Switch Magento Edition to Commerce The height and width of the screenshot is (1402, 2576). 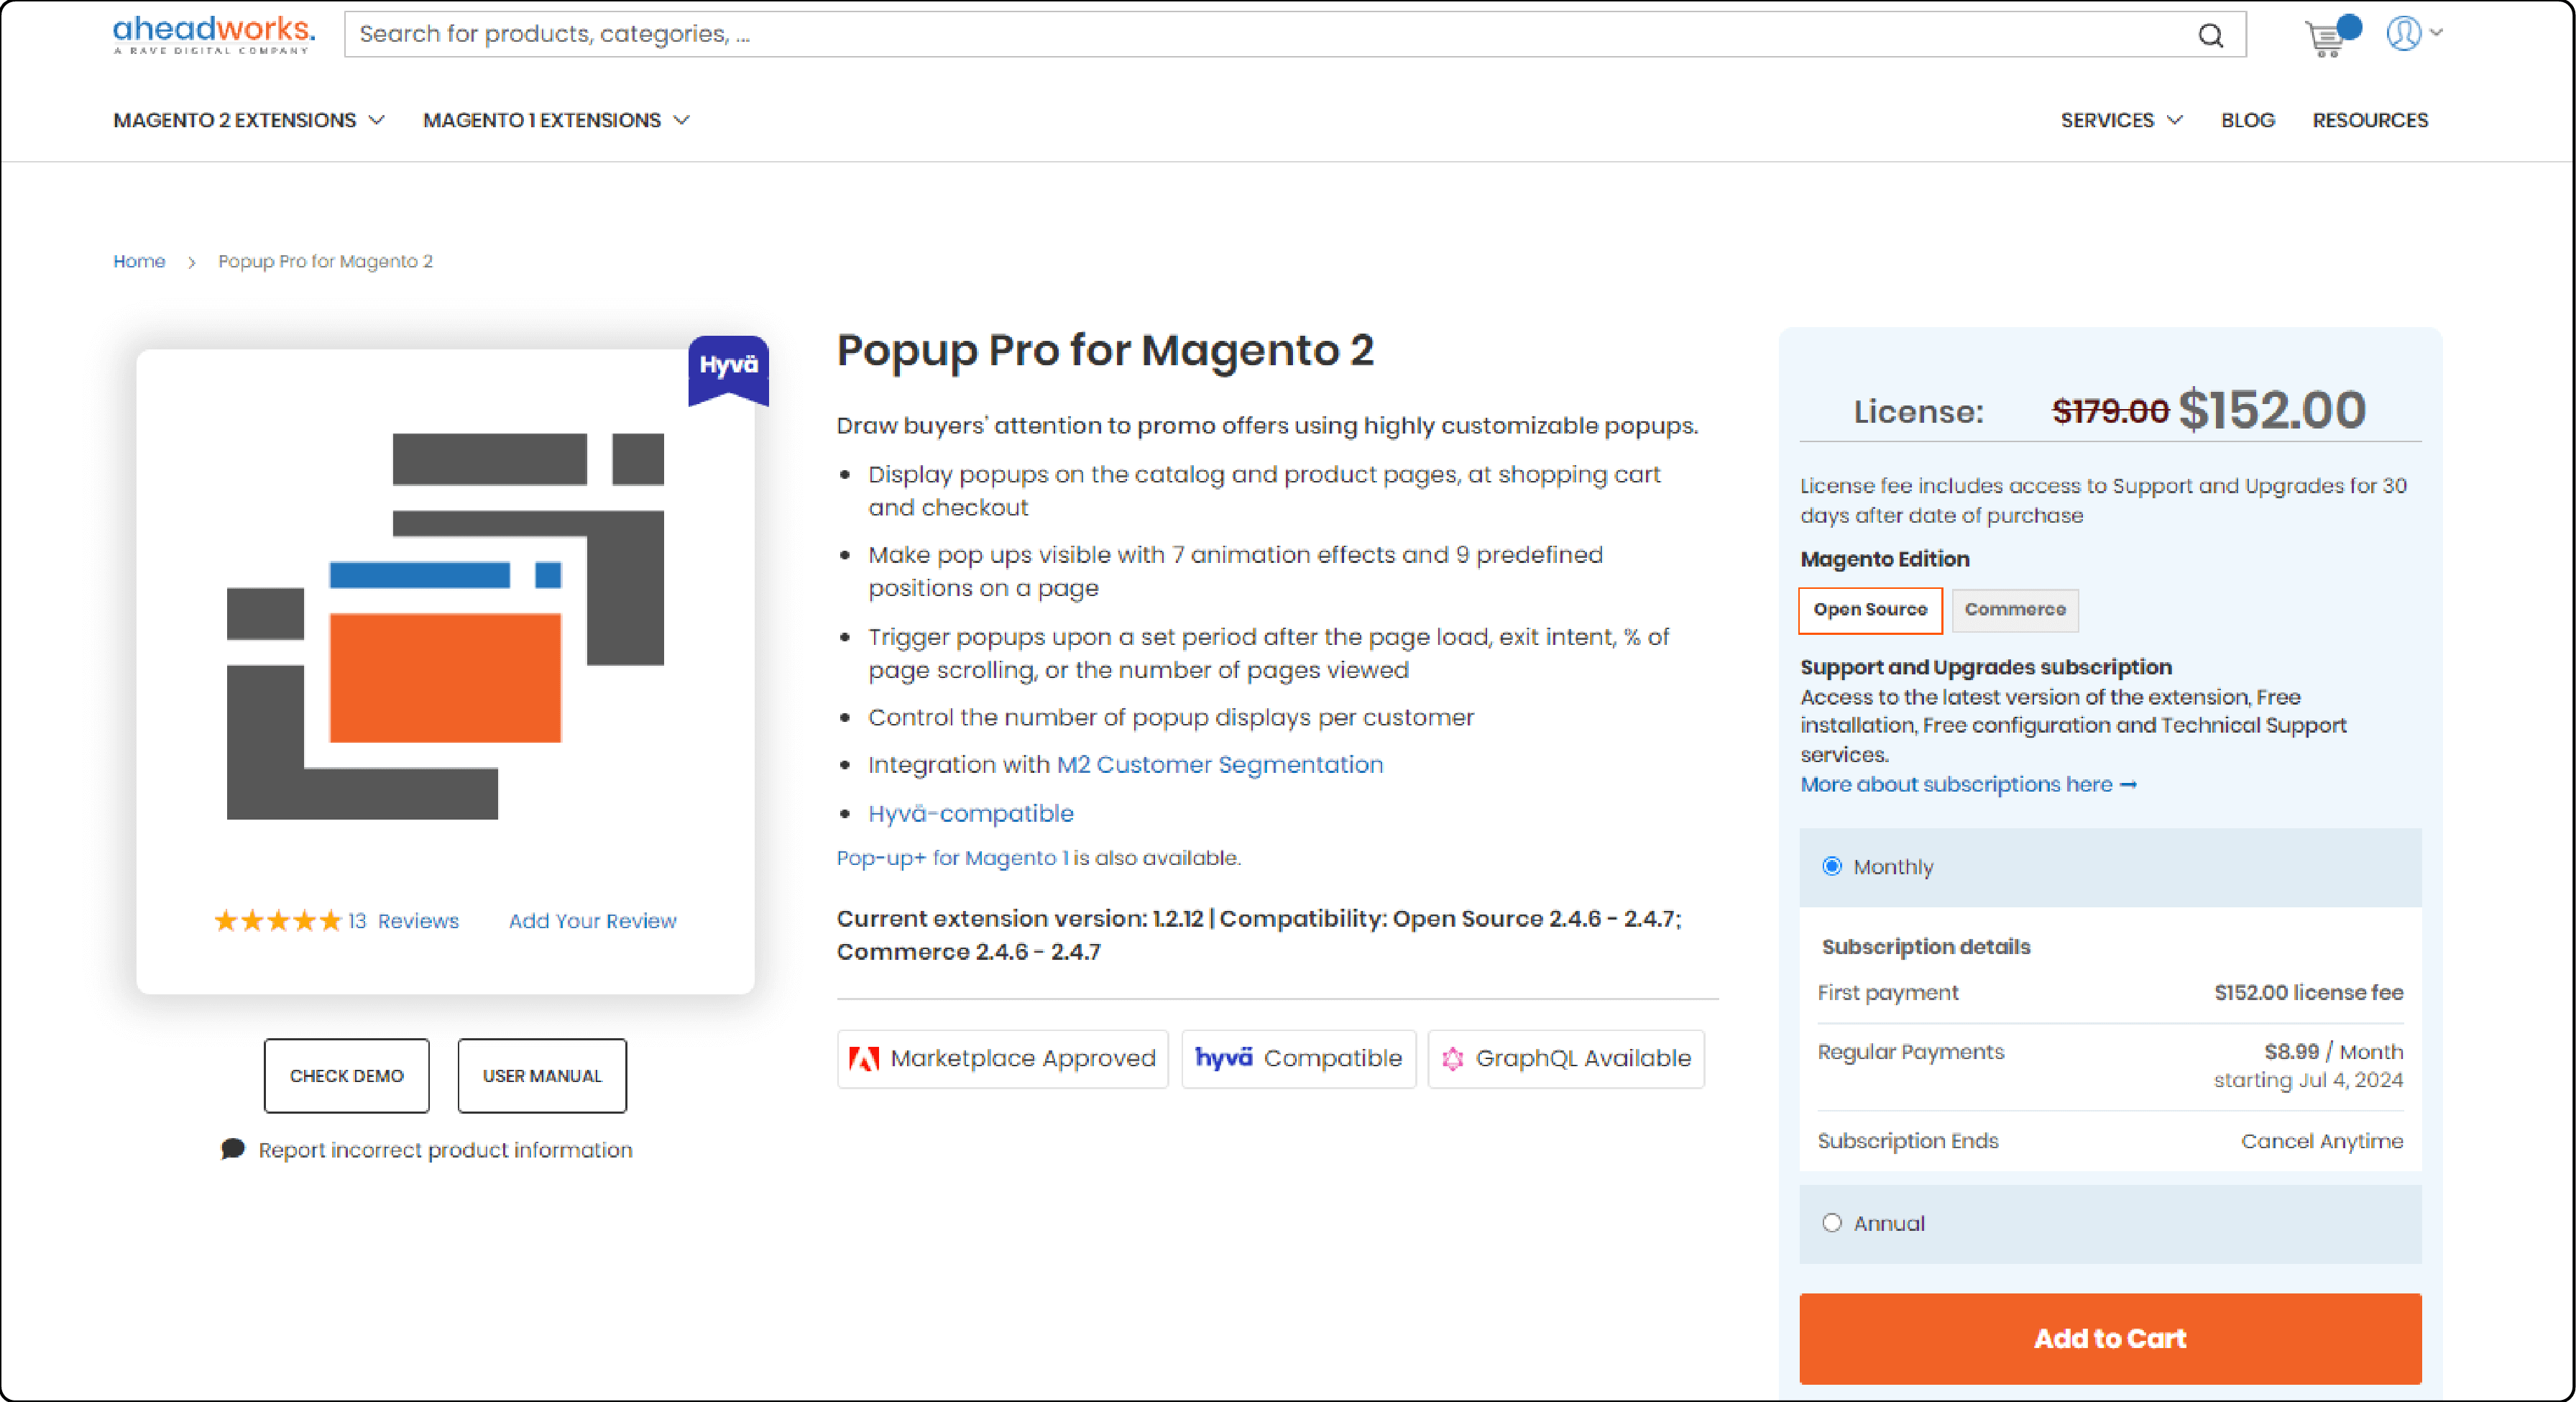(2014, 609)
